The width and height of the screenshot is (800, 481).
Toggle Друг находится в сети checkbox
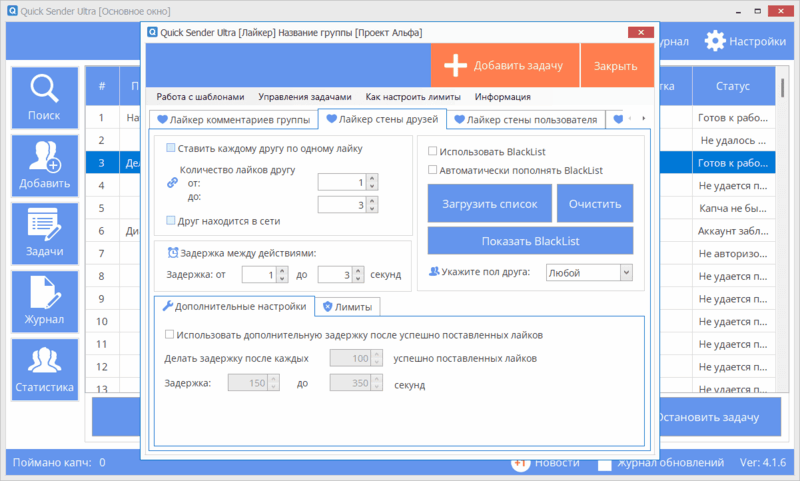pyautogui.click(x=171, y=220)
